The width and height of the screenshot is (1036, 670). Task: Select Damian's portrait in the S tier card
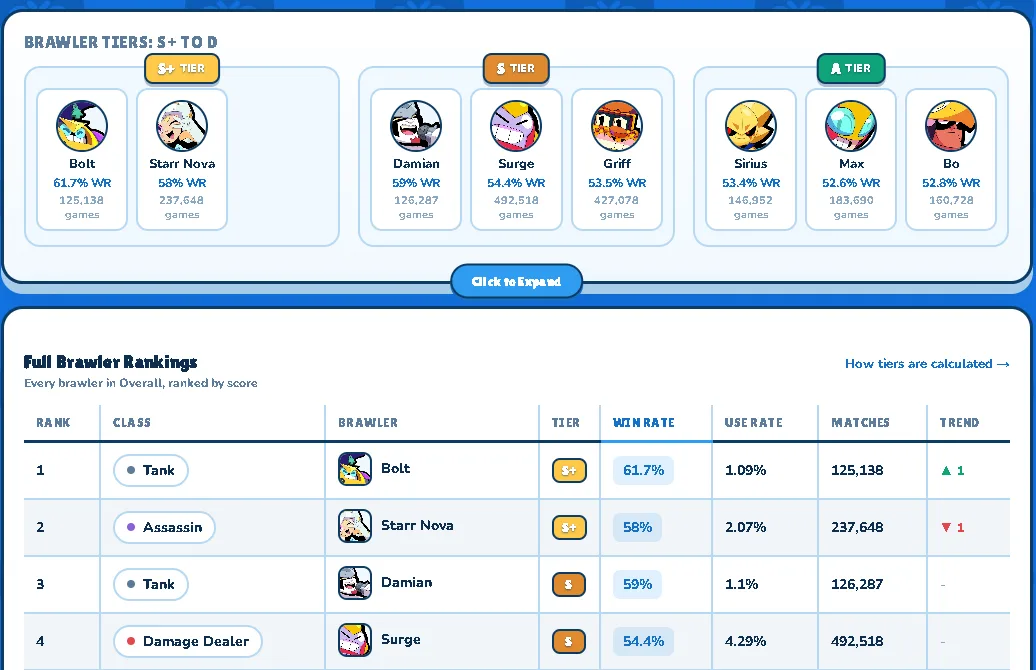tap(416, 126)
